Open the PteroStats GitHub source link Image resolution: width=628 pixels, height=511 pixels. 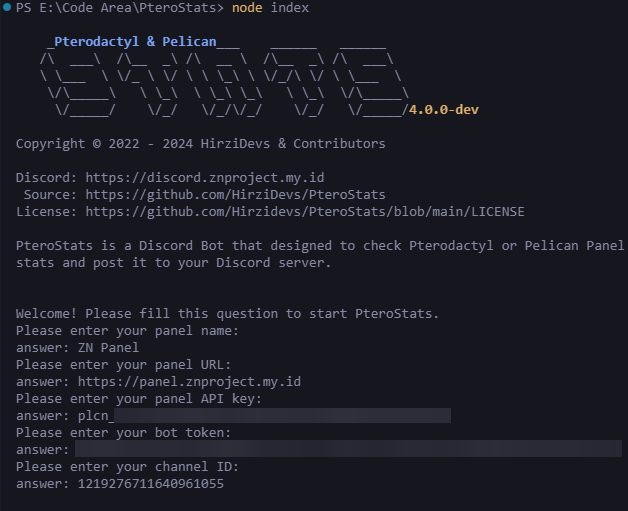tap(235, 195)
